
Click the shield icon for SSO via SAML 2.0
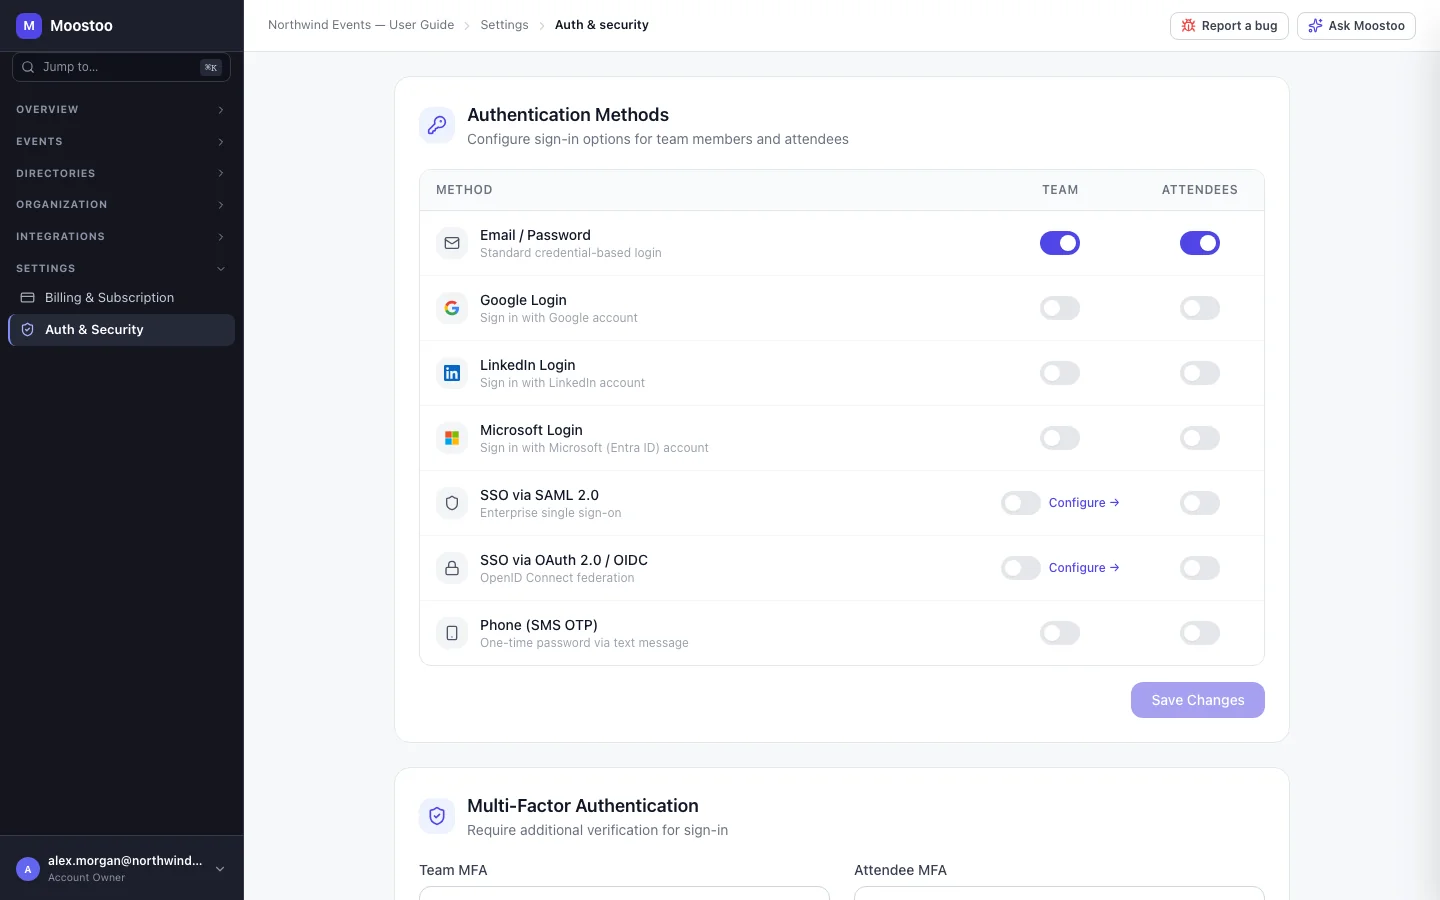coord(452,503)
